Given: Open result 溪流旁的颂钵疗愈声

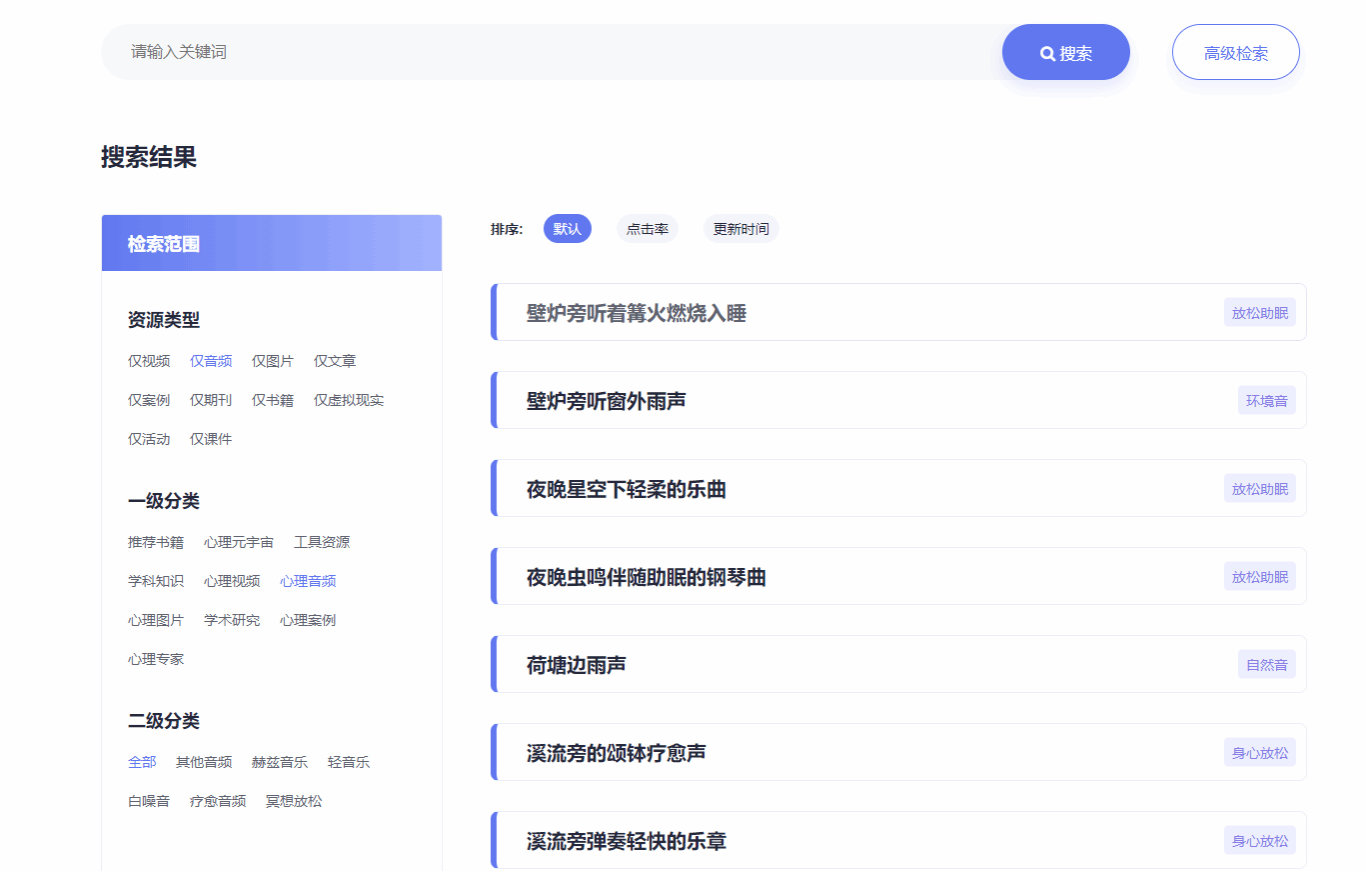Looking at the screenshot, I should pyautogui.click(x=616, y=753).
